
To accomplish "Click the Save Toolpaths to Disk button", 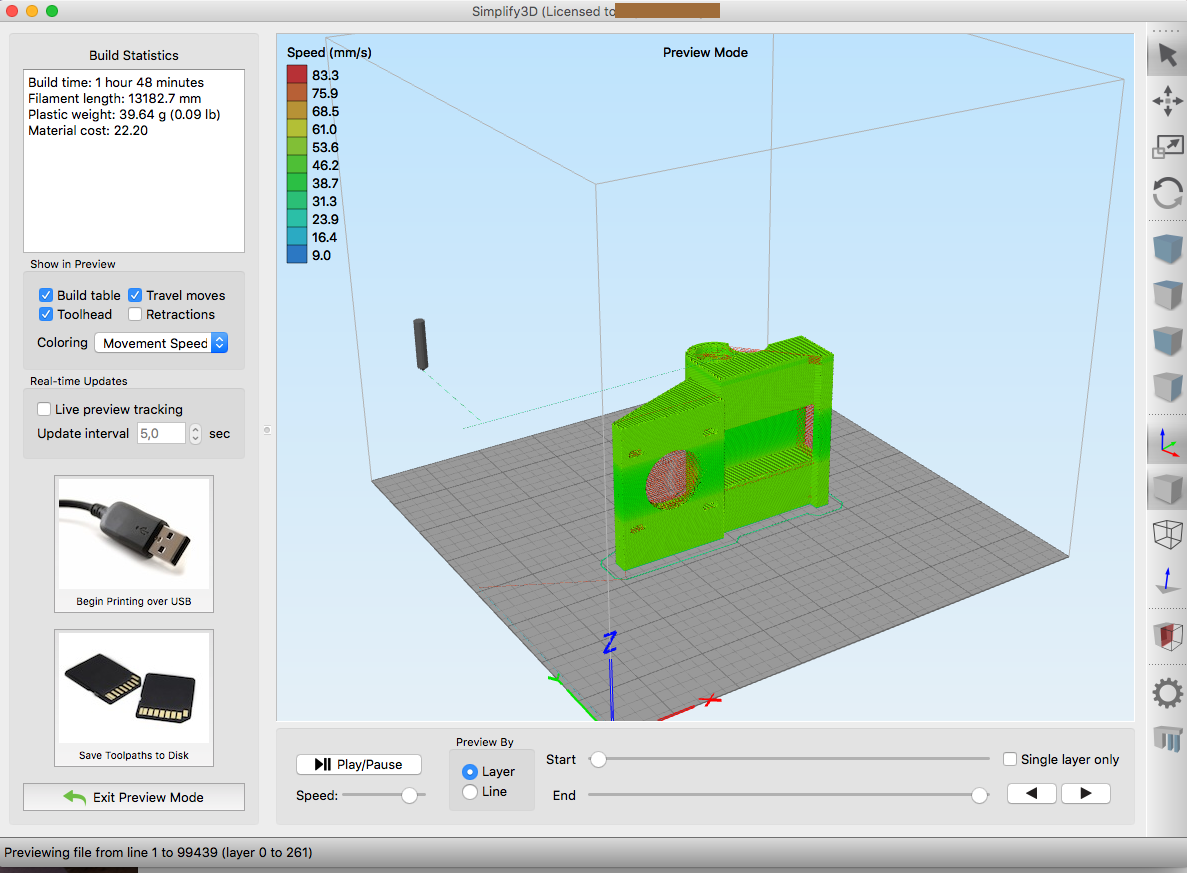I will 134,698.
